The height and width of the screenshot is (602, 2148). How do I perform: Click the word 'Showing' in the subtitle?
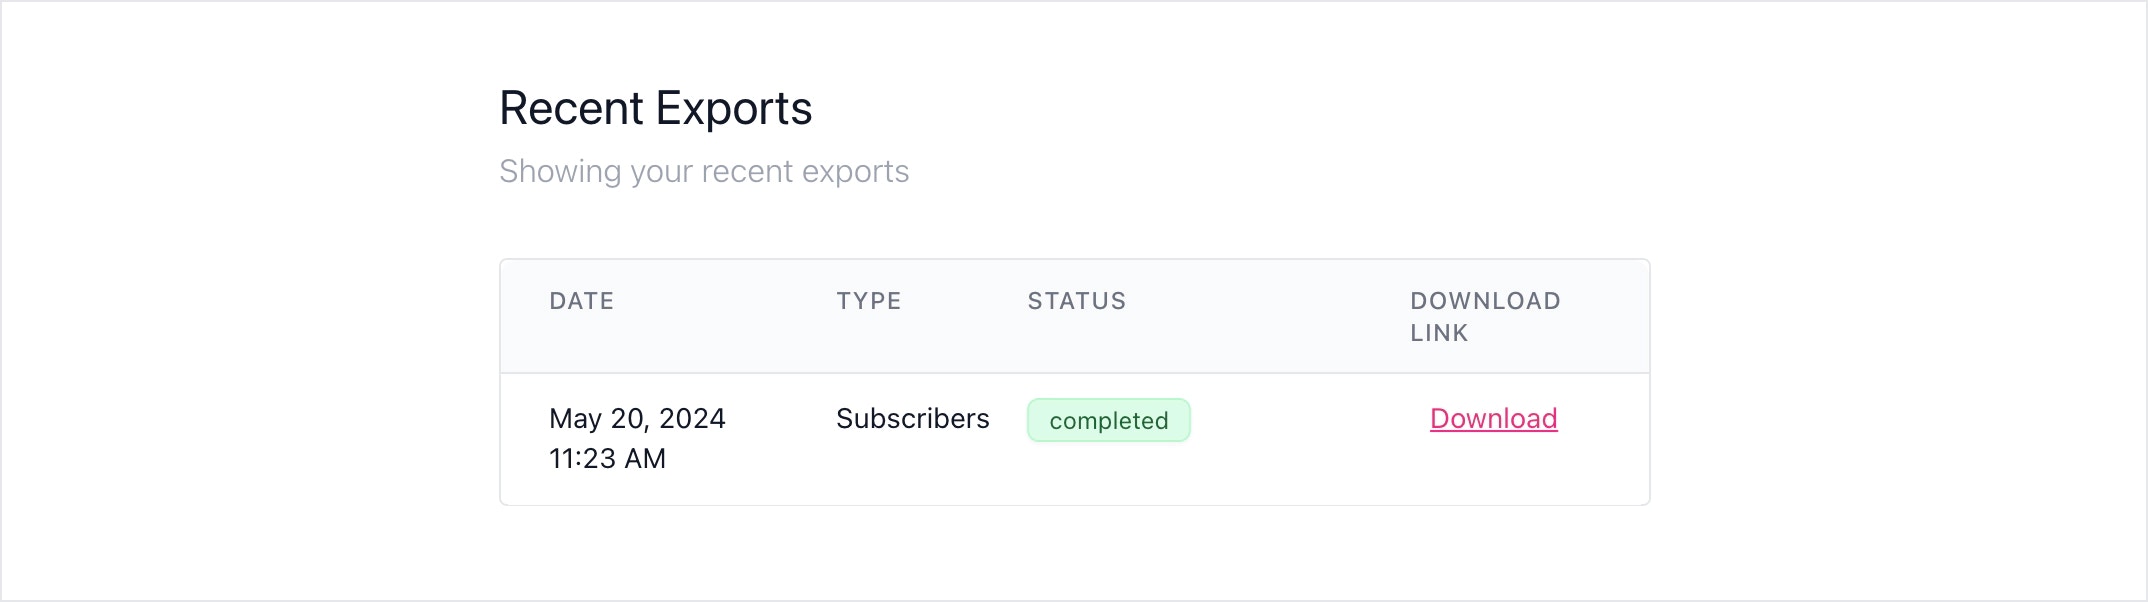pyautogui.click(x=560, y=171)
